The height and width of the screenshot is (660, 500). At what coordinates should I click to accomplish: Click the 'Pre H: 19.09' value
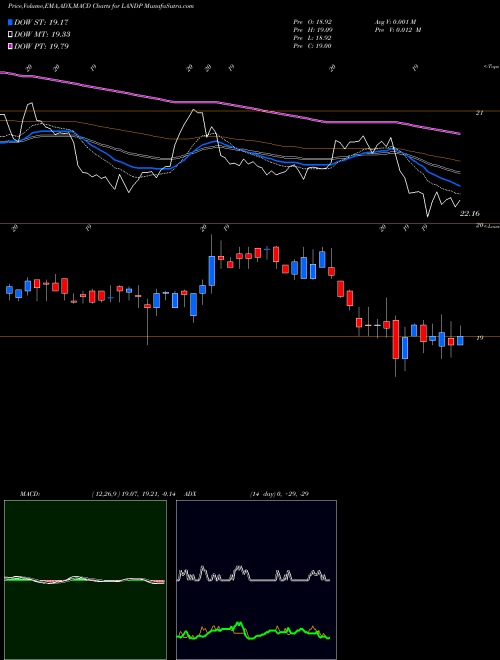point(313,30)
